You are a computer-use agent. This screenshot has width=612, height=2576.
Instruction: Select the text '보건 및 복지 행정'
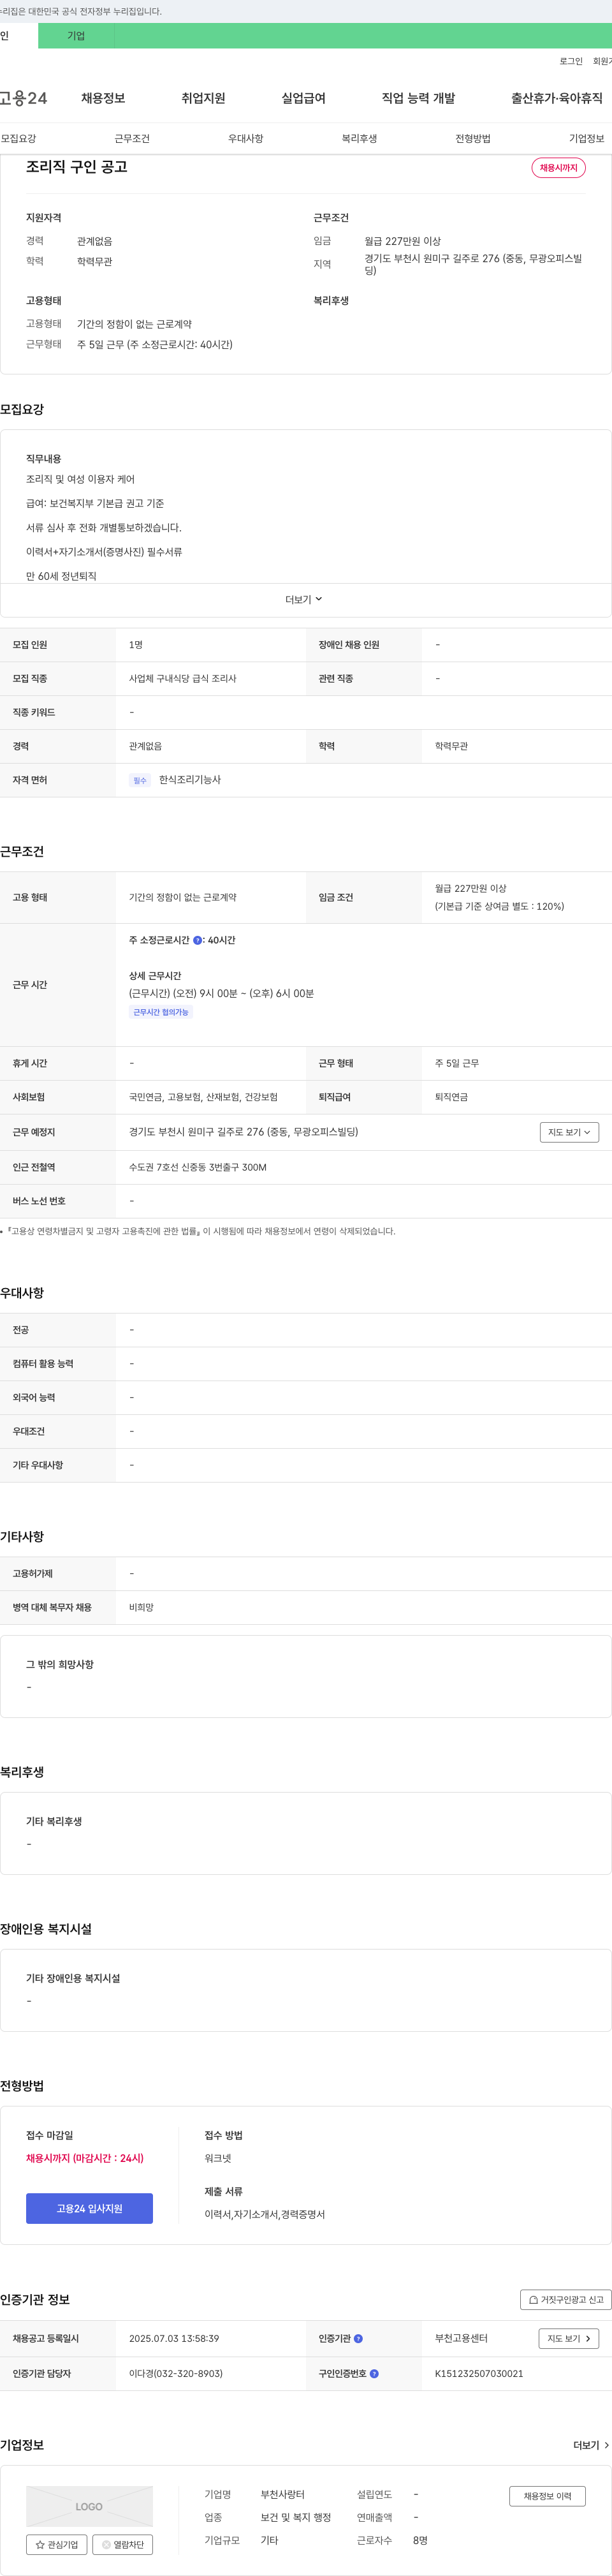296,2517
